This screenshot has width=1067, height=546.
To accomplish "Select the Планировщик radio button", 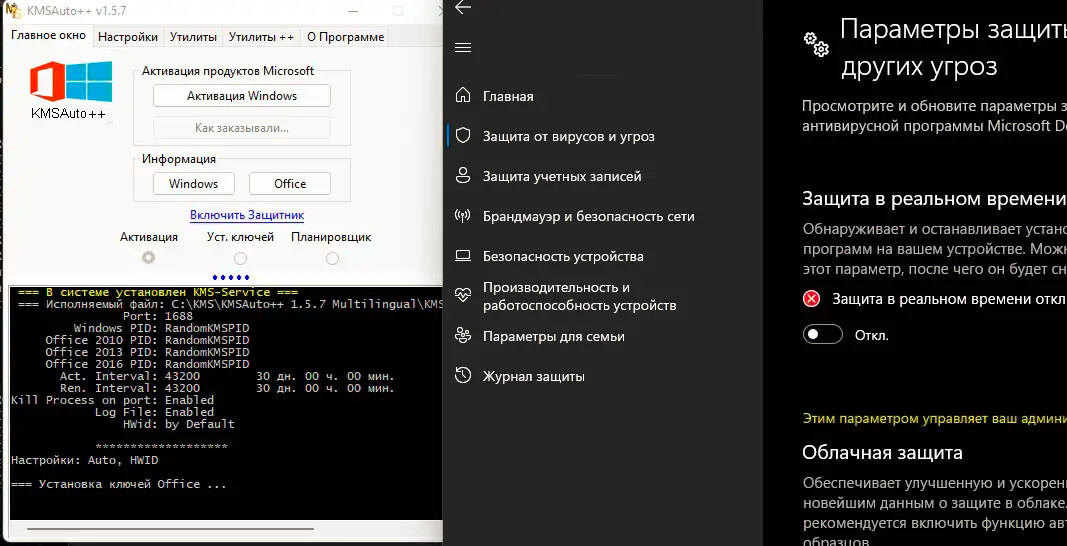I will click(x=332, y=259).
